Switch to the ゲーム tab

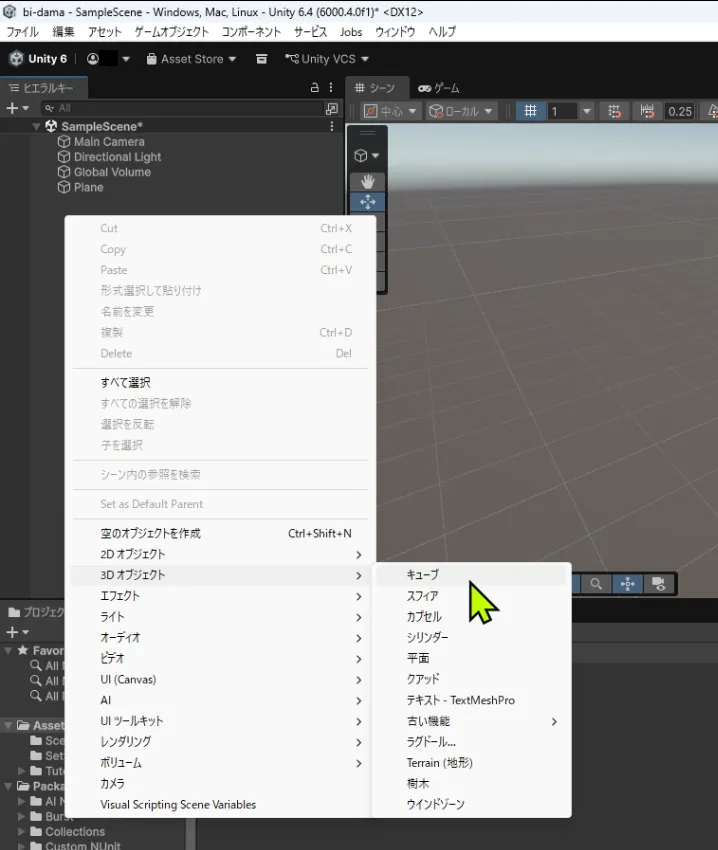[439, 88]
